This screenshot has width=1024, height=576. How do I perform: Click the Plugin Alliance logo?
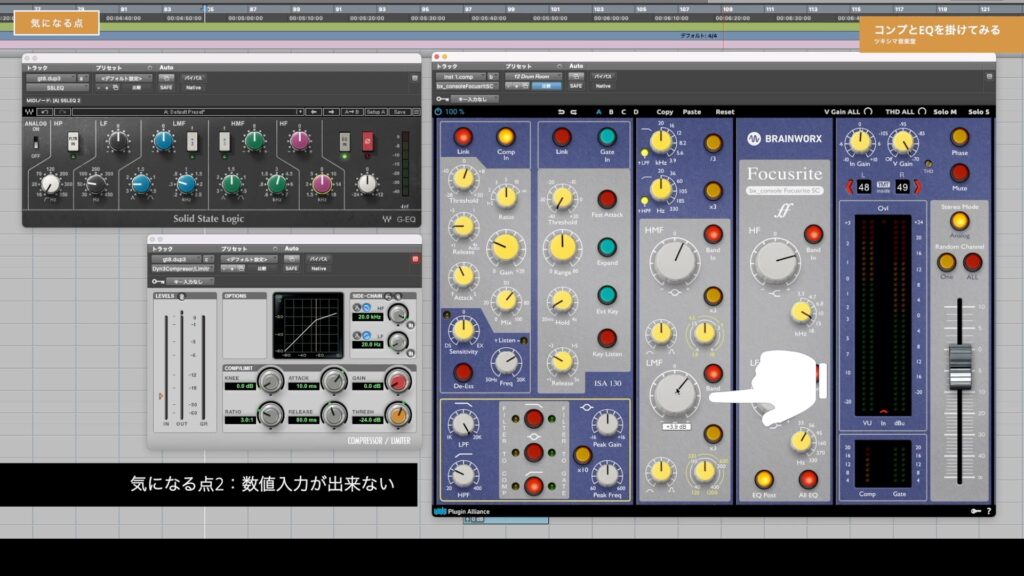(x=462, y=511)
